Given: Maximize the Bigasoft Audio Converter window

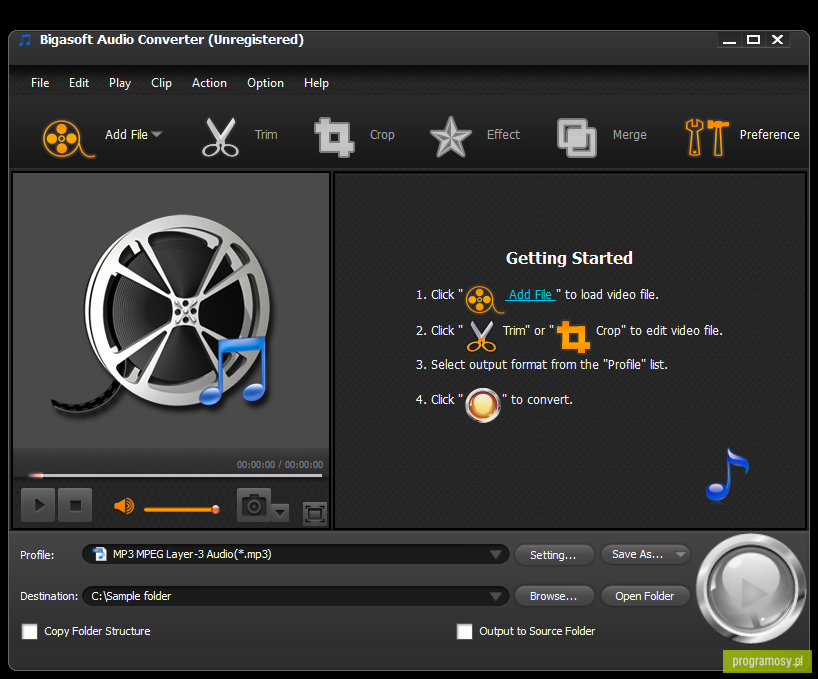Looking at the screenshot, I should coord(753,40).
